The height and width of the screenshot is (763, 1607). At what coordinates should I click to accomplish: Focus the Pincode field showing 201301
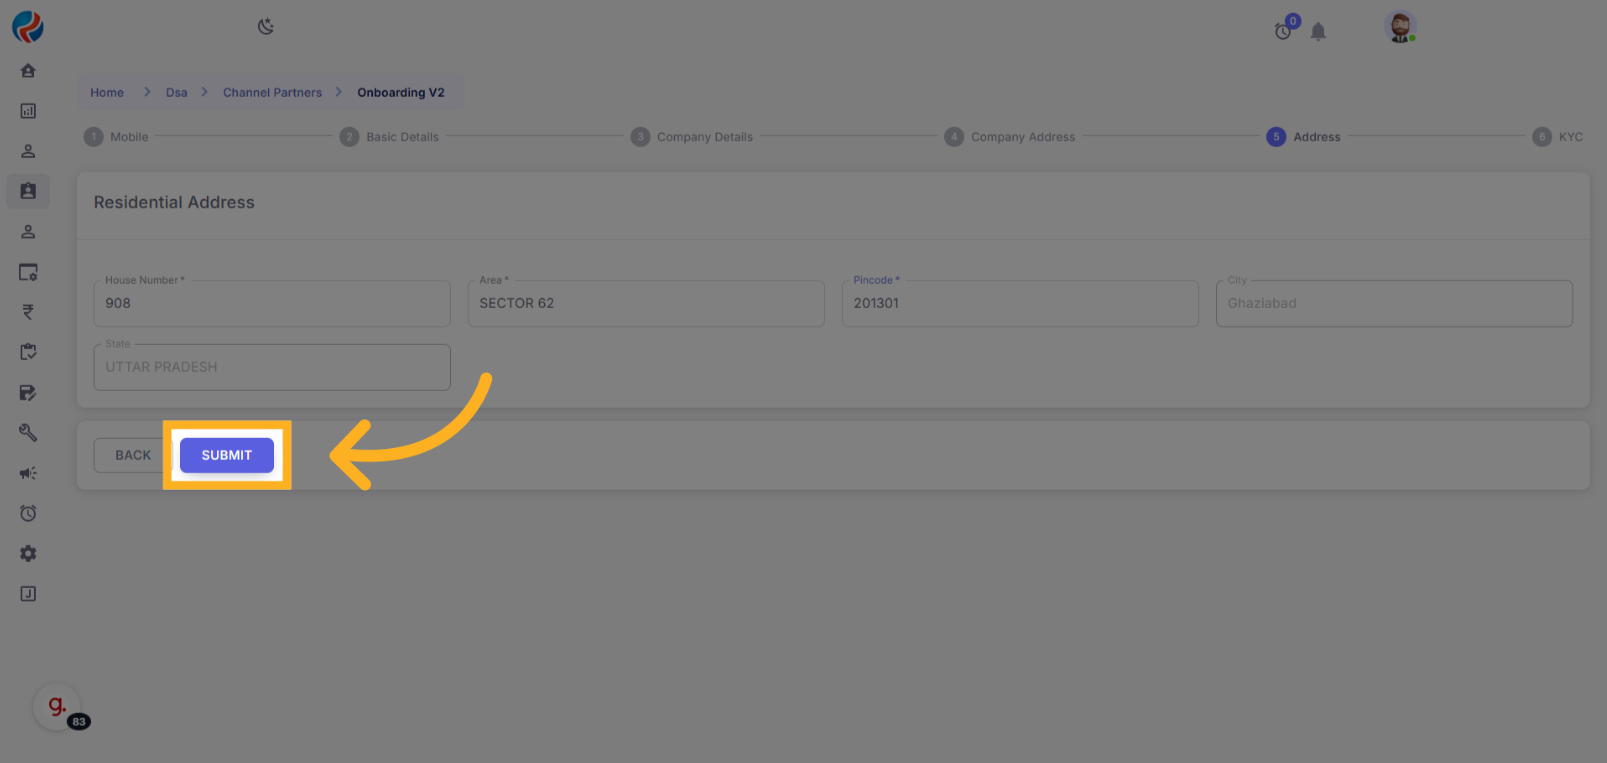[1019, 304]
